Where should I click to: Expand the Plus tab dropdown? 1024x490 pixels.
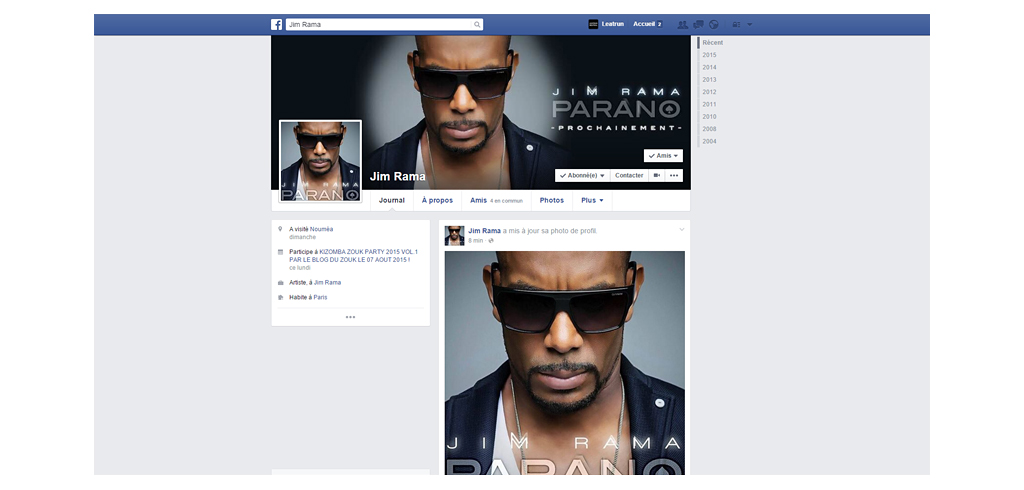(x=592, y=200)
